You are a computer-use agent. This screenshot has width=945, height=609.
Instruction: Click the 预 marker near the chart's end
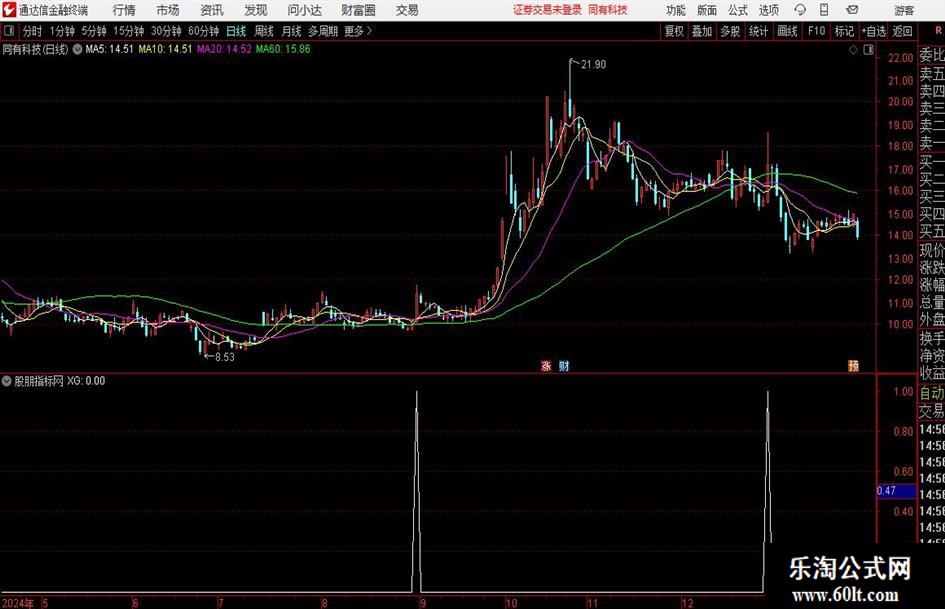(x=853, y=365)
